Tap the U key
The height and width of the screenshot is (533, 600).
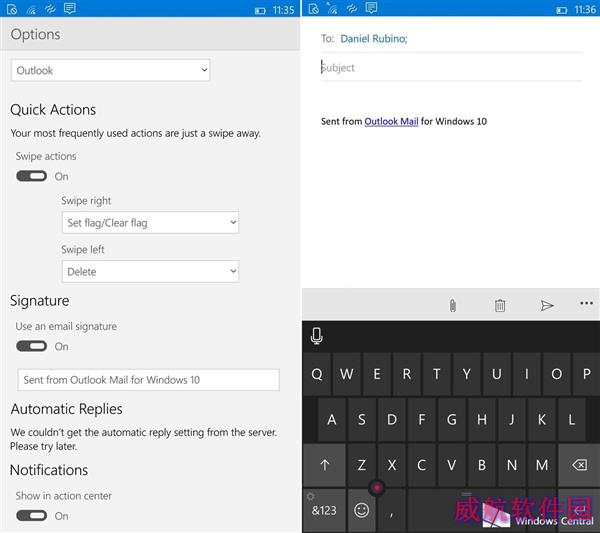tap(497, 374)
